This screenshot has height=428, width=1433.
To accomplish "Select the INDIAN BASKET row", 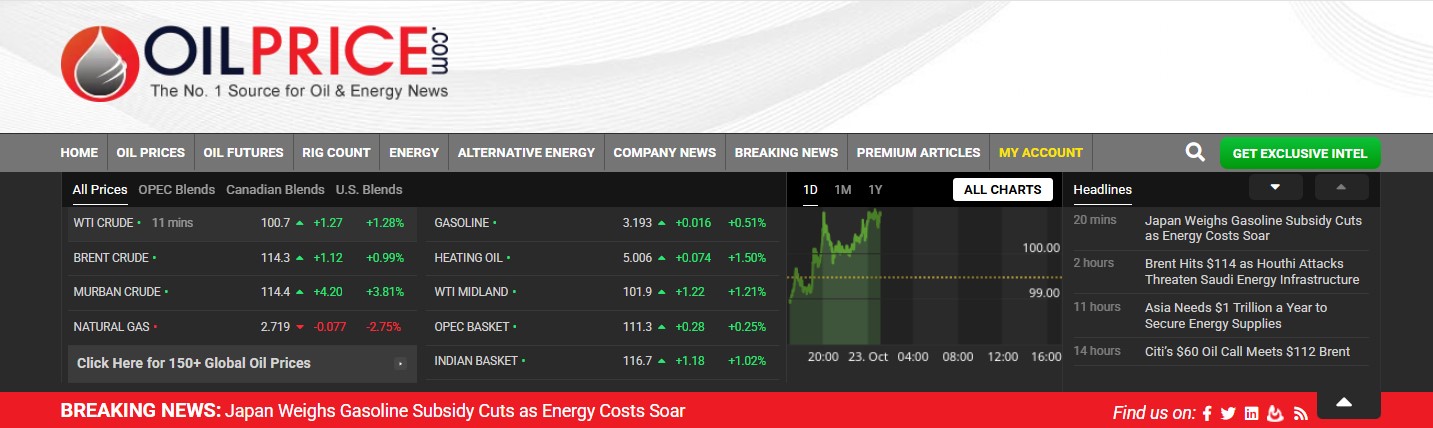I will (x=603, y=361).
